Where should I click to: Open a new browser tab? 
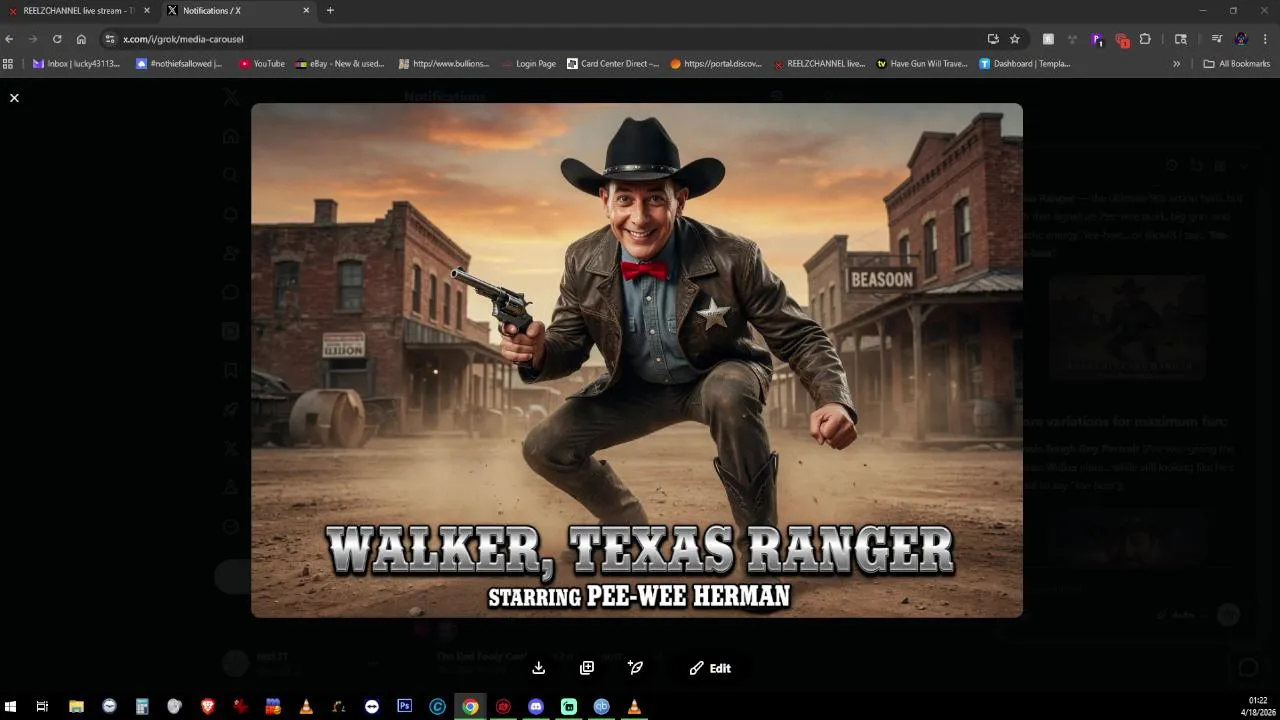330,10
